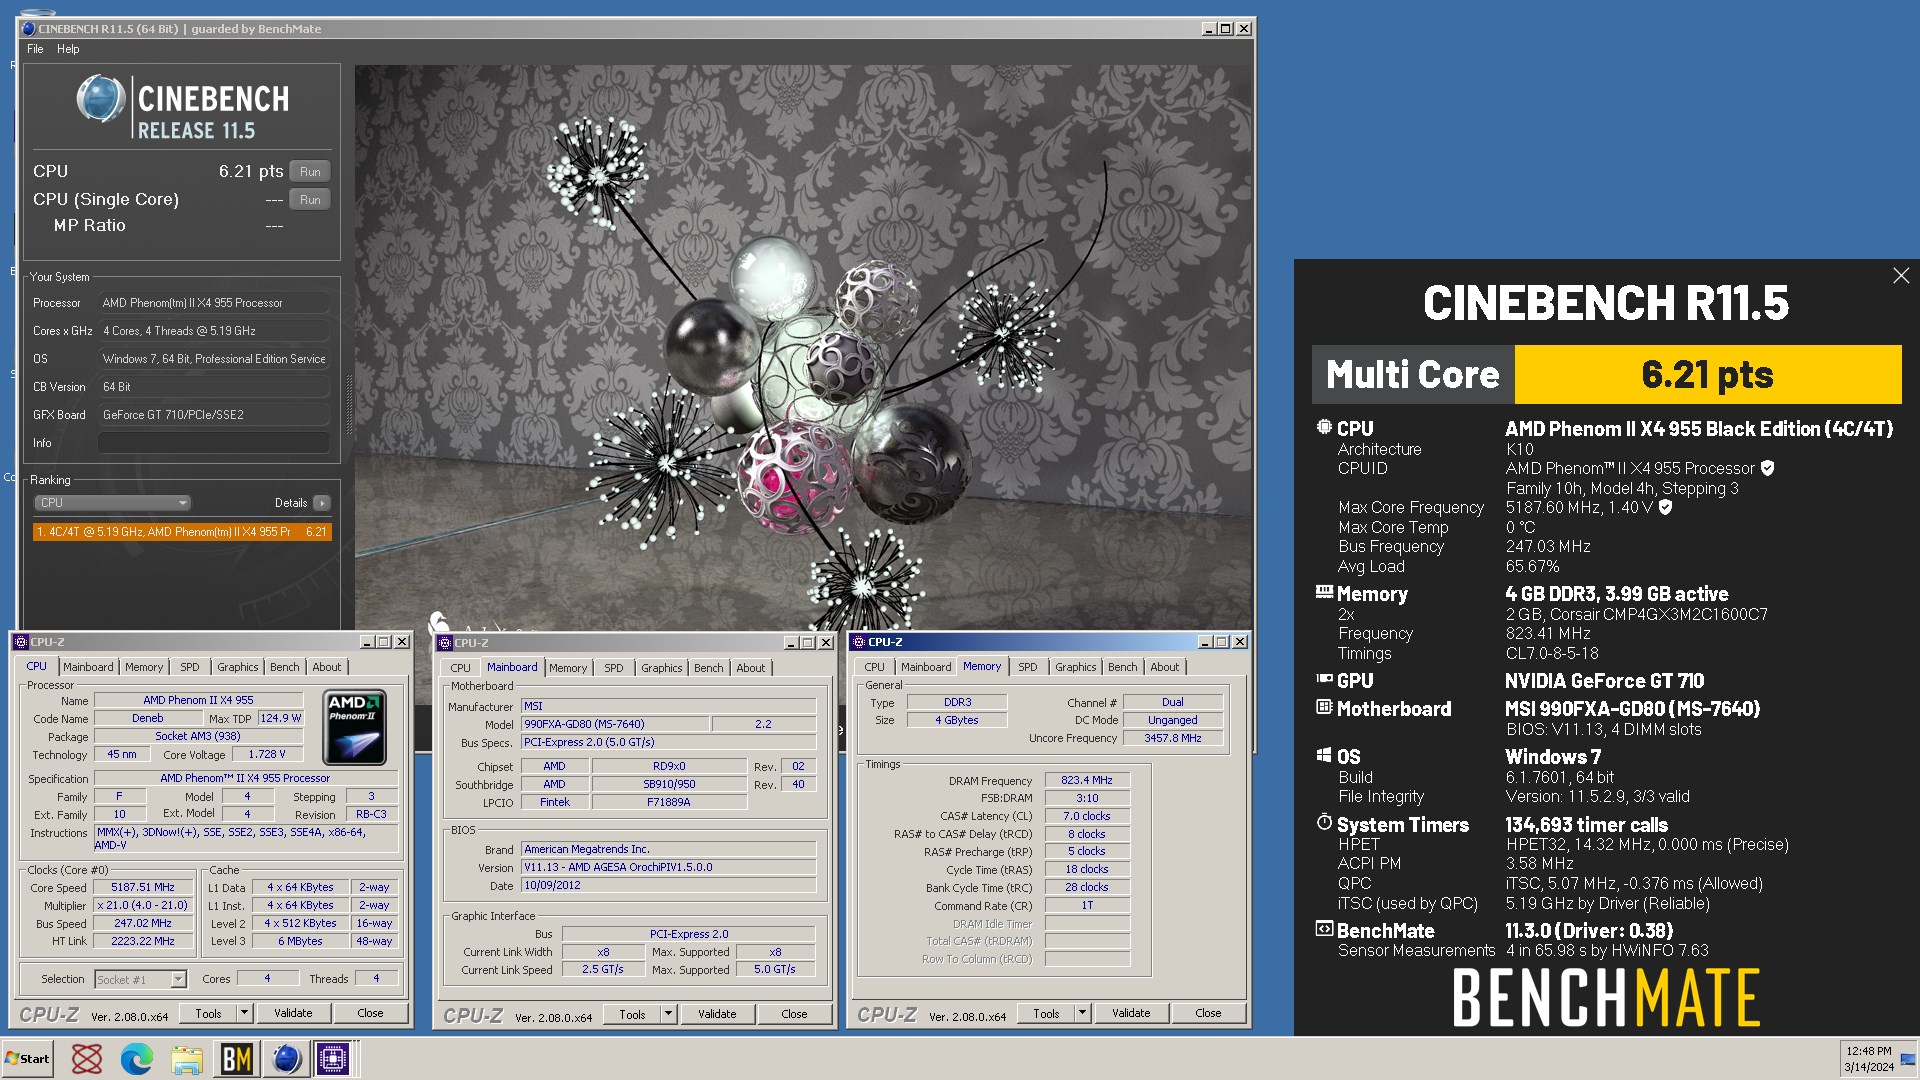
Task: Click the Details arrow button in Ranking
Action: (x=321, y=503)
